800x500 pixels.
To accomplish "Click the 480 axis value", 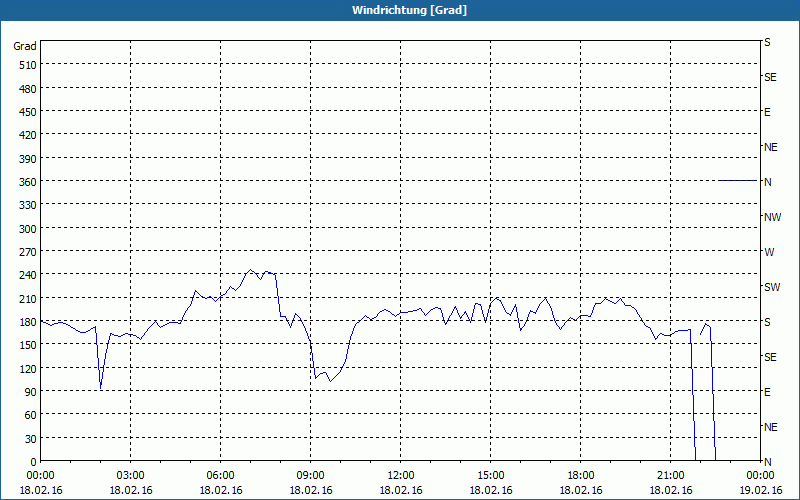I will 28,89.
